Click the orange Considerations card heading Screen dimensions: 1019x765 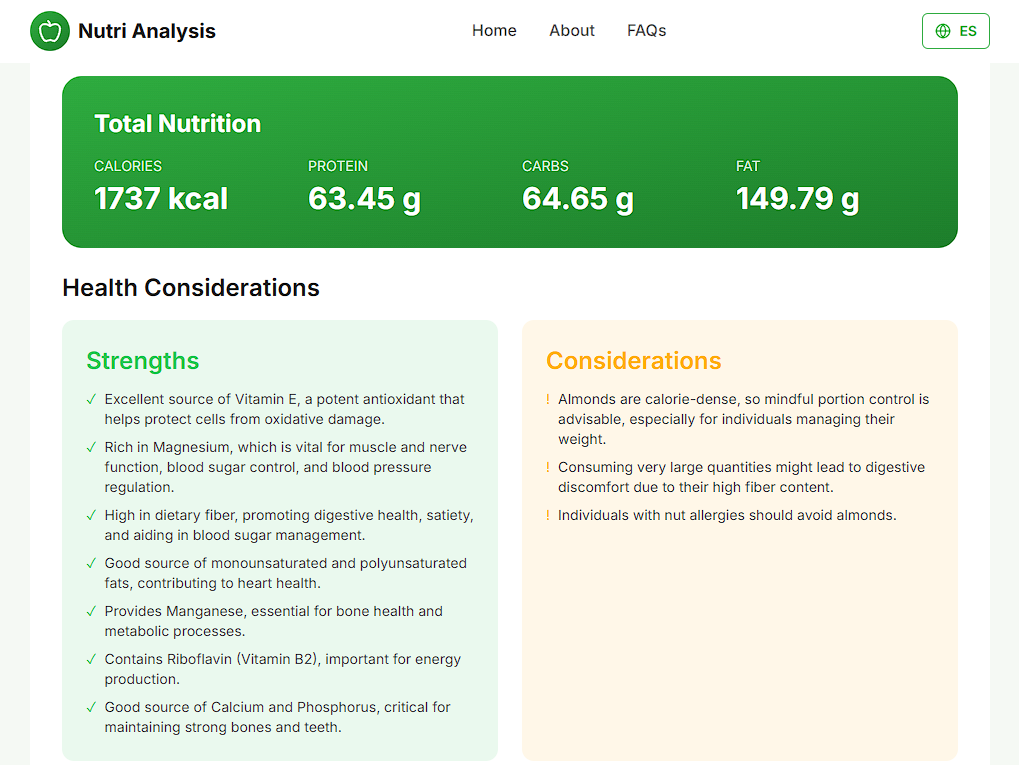click(x=634, y=361)
